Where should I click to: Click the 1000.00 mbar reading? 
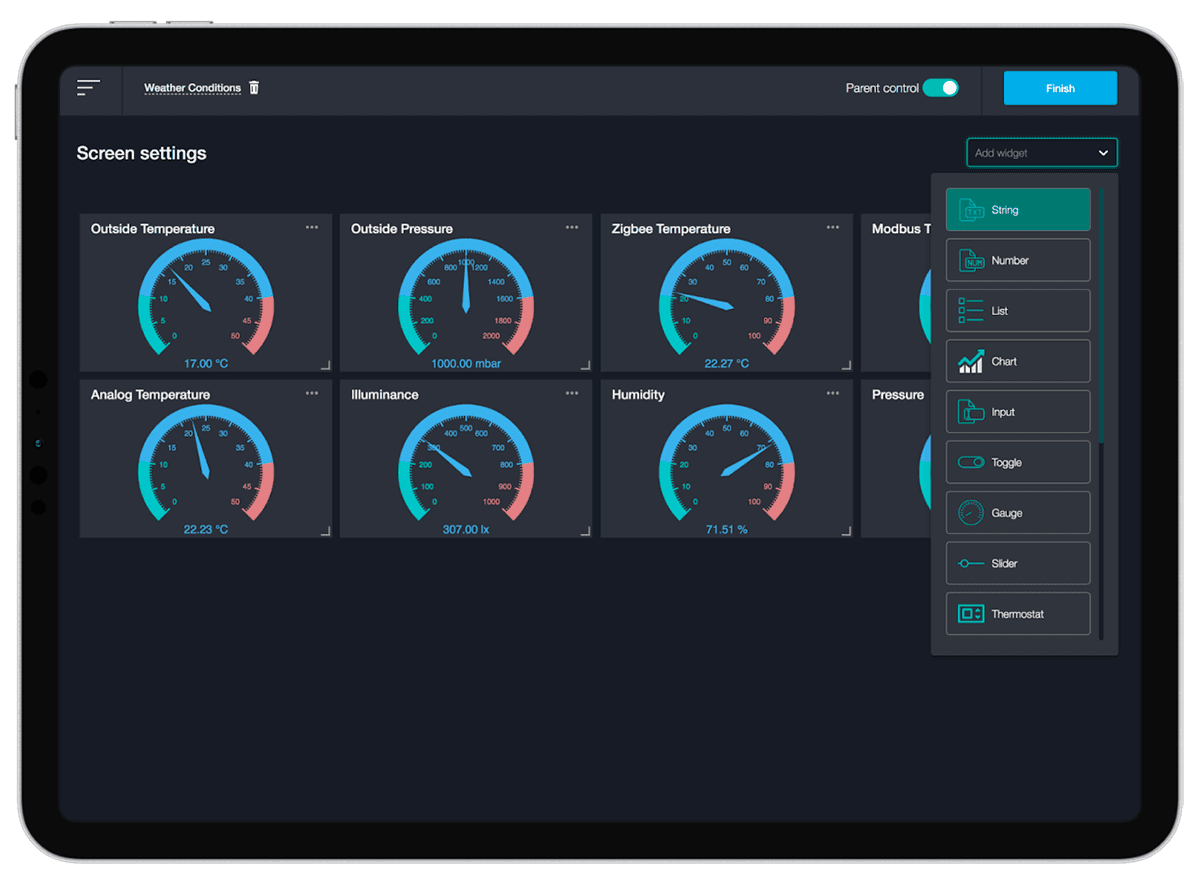[466, 364]
